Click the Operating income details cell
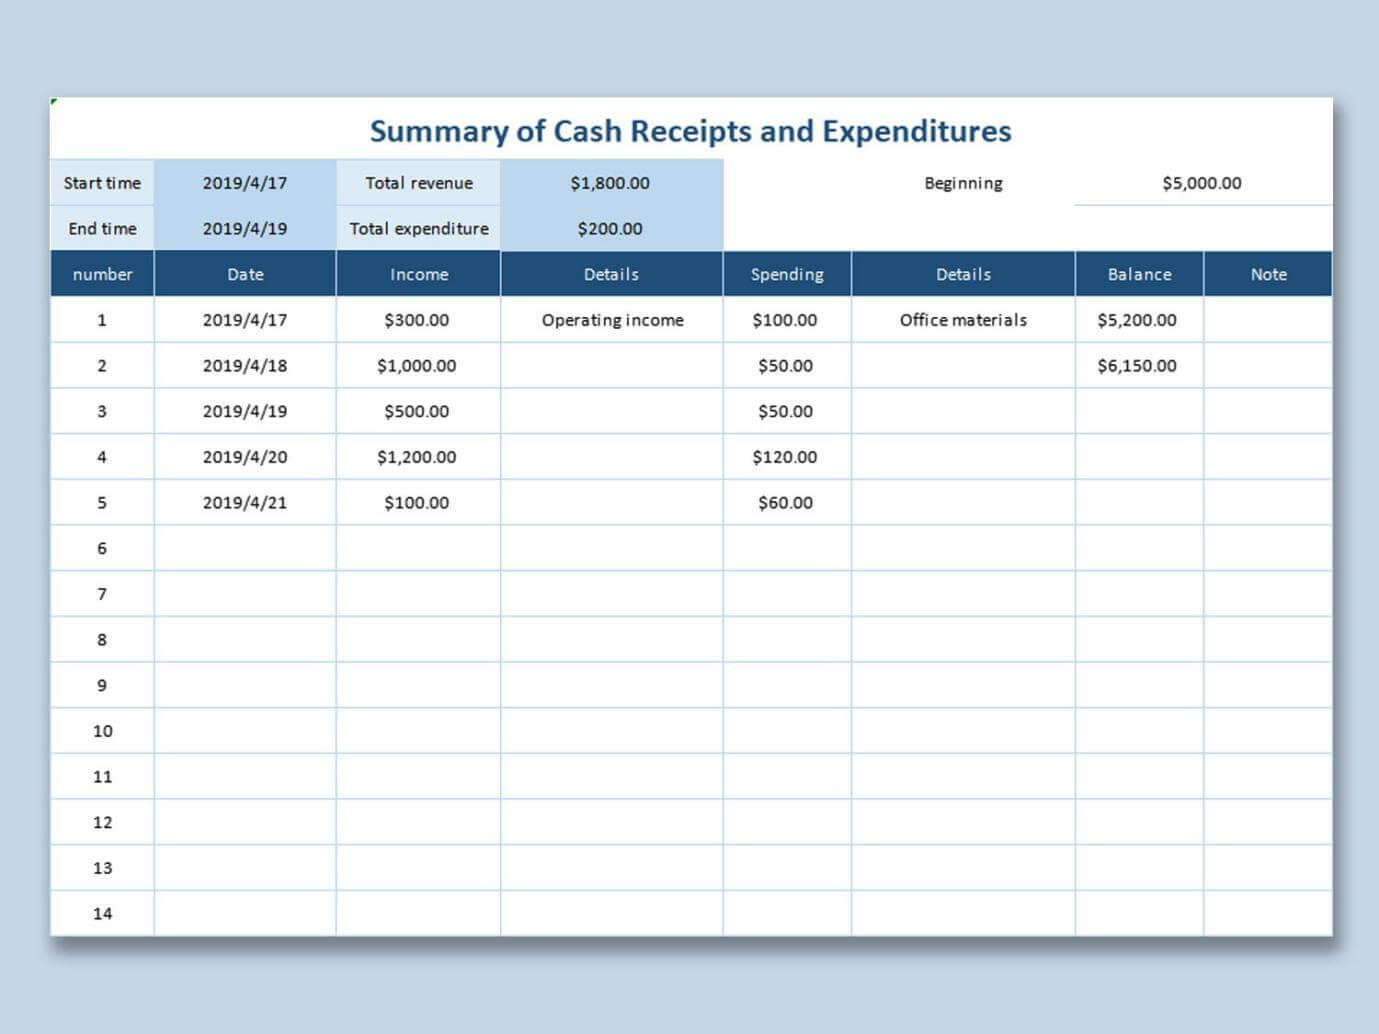This screenshot has height=1034, width=1379. (610, 320)
